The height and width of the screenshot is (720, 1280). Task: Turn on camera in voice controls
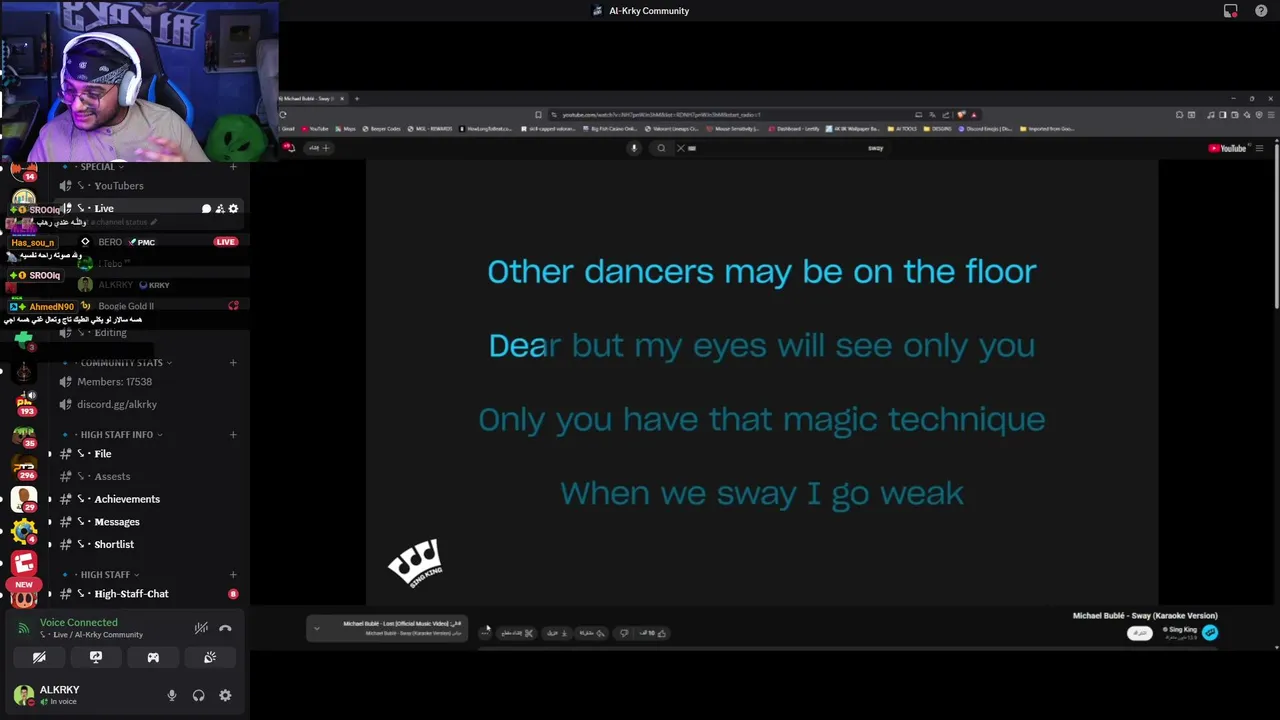[x=39, y=657]
